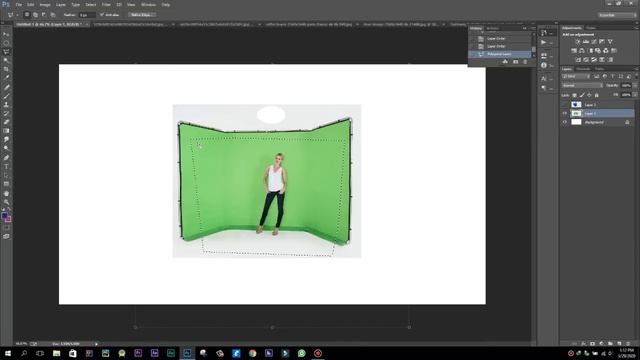
Task: Open the Filter menu
Action: tap(106, 4)
